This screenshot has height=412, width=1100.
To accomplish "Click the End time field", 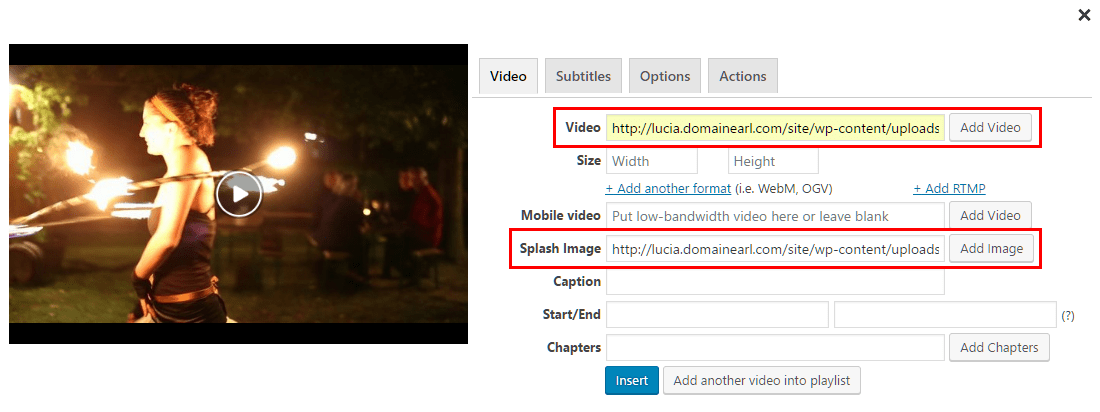I will tap(945, 314).
